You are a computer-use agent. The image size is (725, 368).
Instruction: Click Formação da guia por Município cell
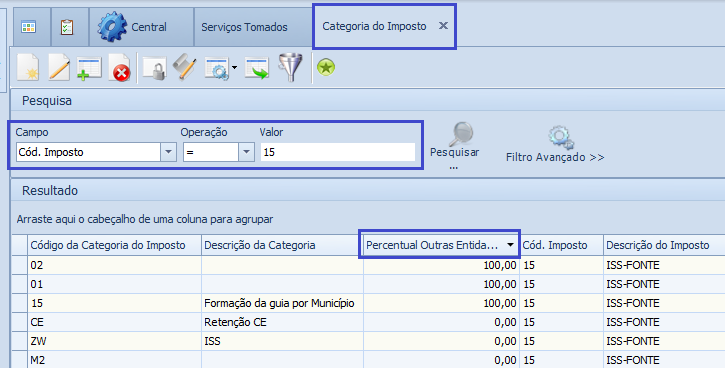(282, 303)
